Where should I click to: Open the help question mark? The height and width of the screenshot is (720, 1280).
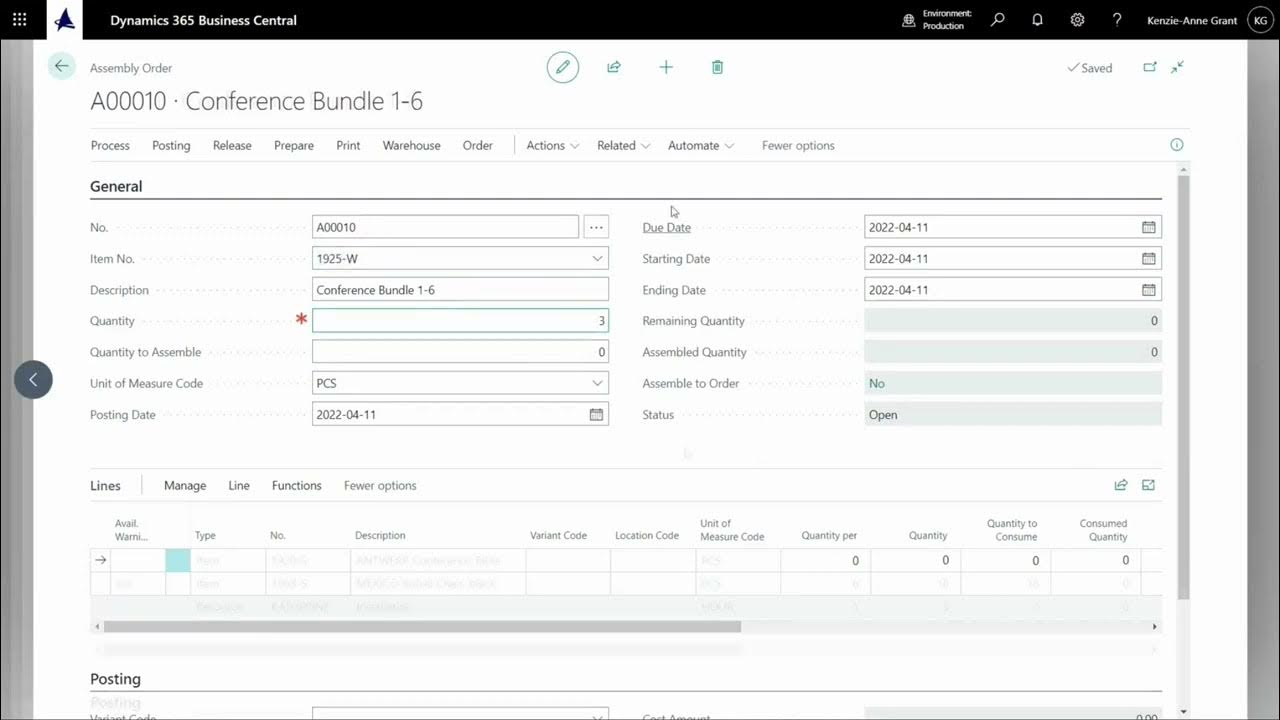pyautogui.click(x=1117, y=20)
